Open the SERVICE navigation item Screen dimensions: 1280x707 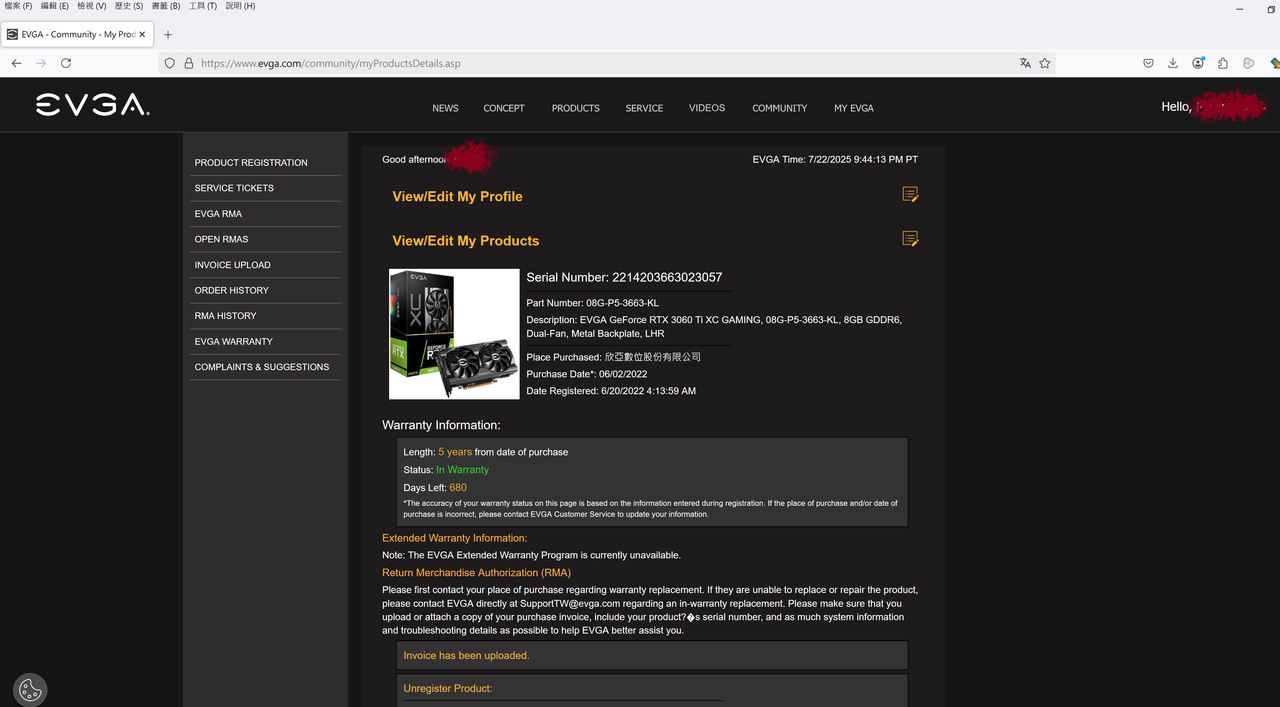644,108
